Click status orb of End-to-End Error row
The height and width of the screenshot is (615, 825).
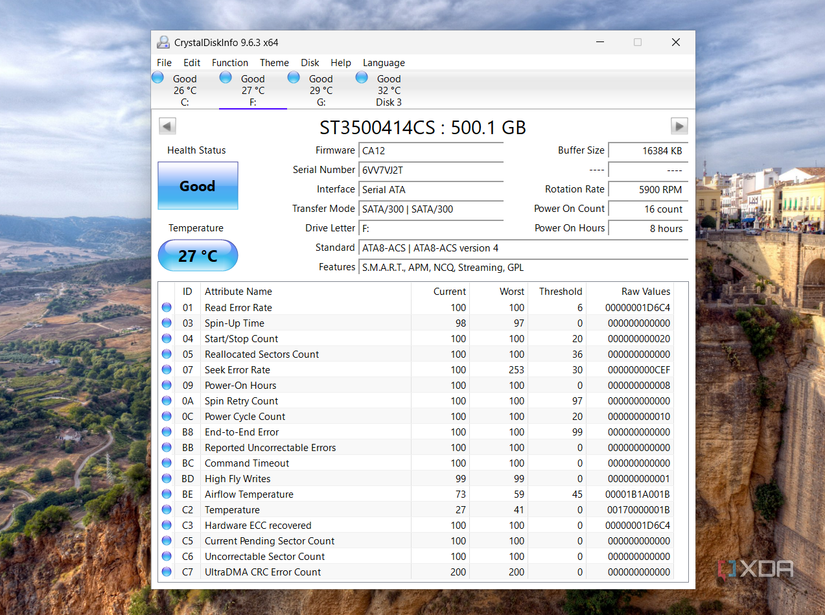pos(167,432)
